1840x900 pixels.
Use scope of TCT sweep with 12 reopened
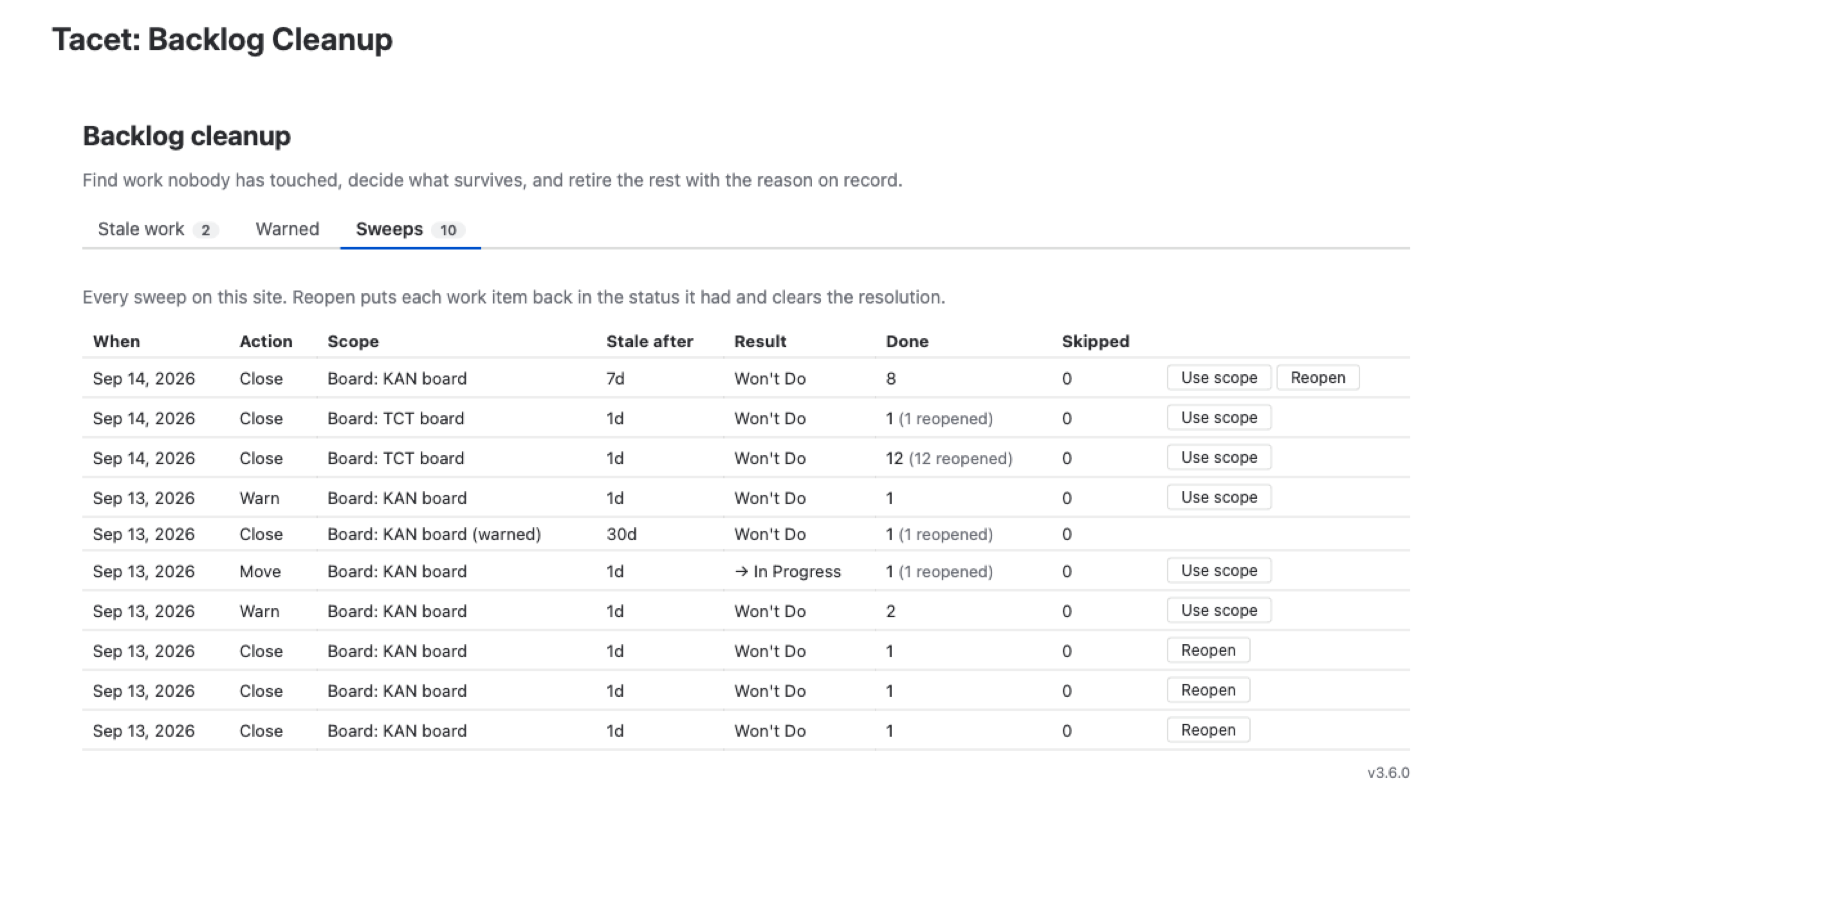[x=1219, y=458]
